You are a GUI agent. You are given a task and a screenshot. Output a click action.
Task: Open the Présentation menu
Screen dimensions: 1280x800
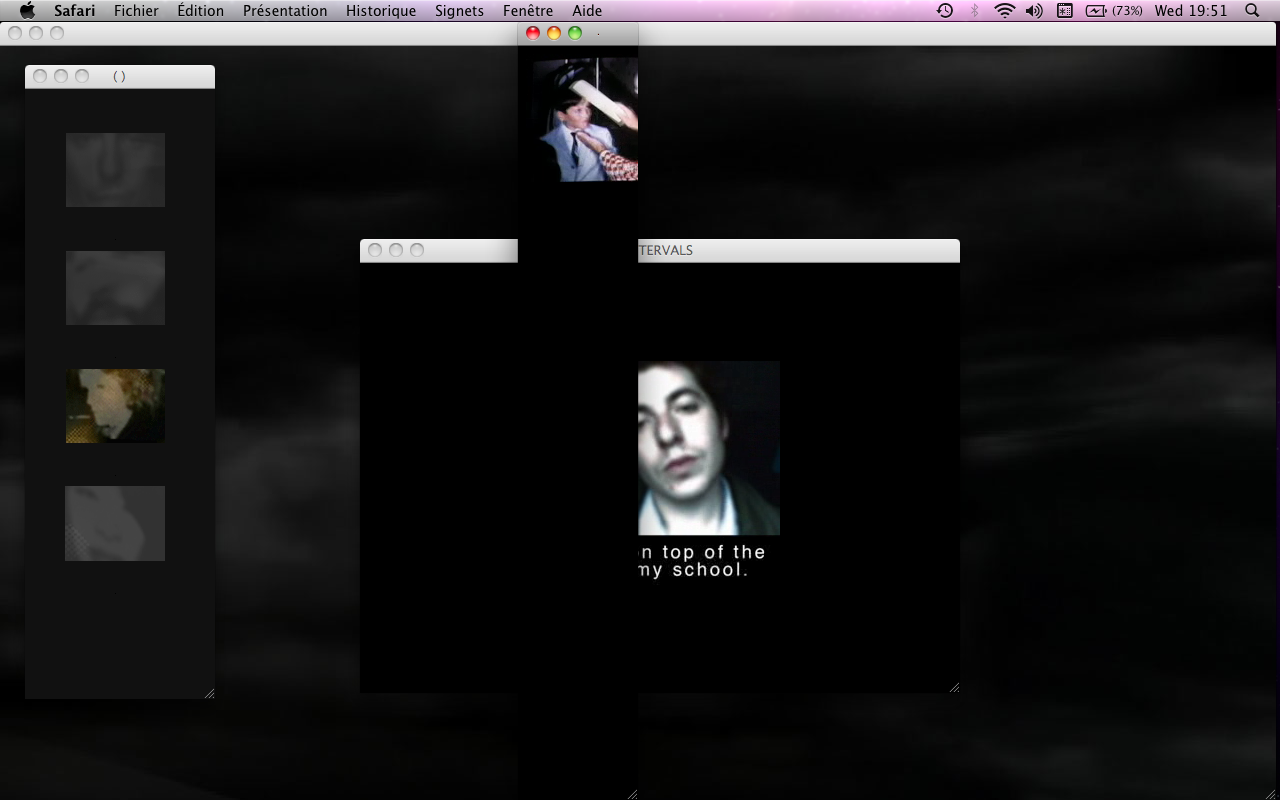click(285, 11)
